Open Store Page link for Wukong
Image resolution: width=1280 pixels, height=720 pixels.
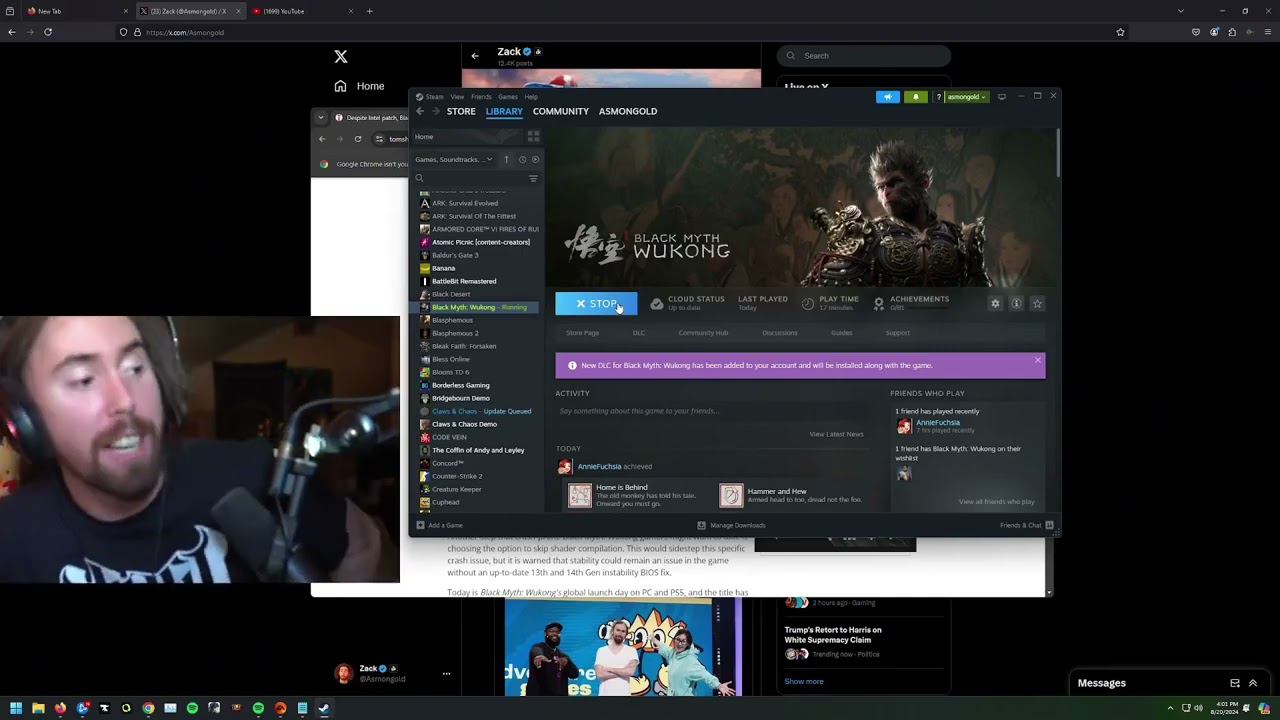pos(582,333)
